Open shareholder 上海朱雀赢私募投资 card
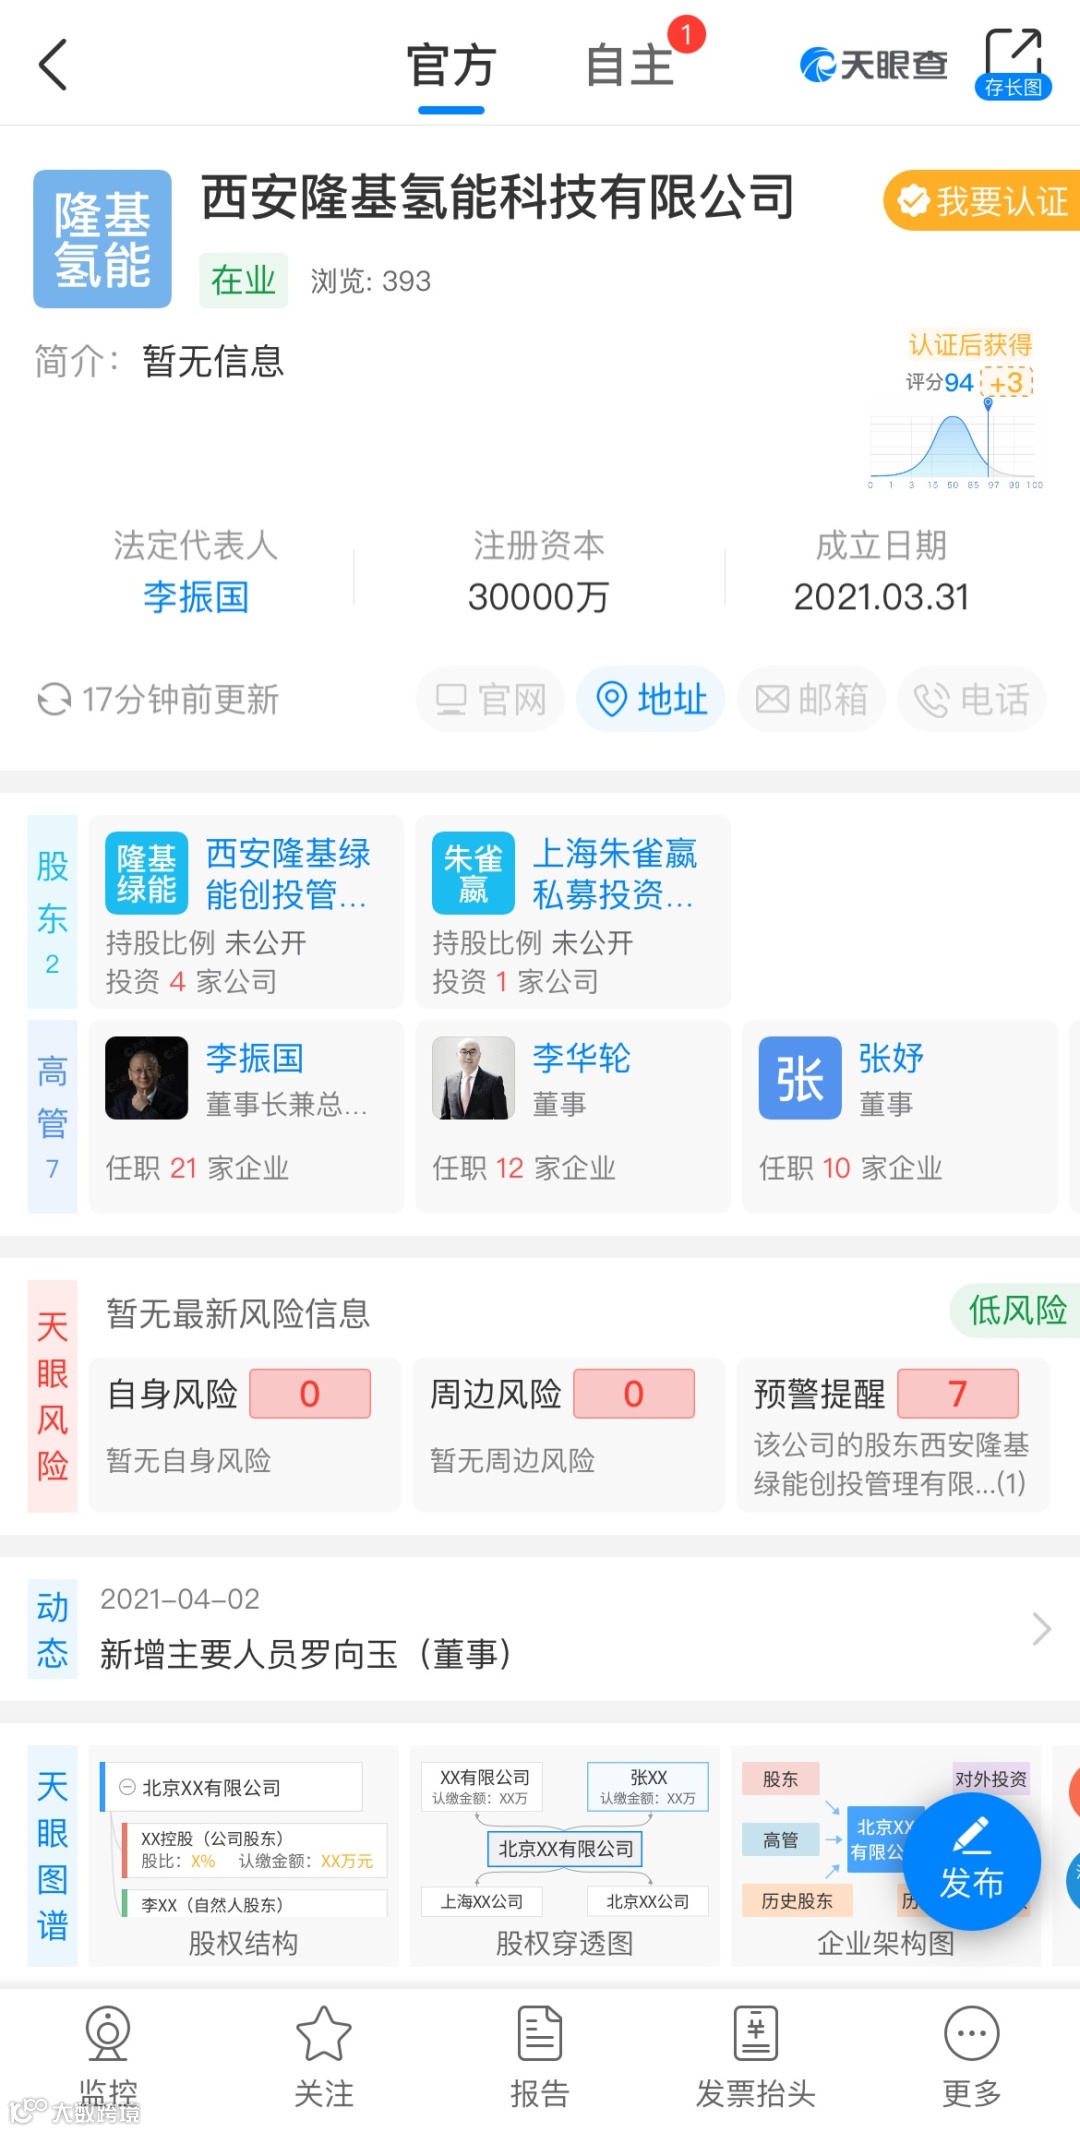 [573, 911]
